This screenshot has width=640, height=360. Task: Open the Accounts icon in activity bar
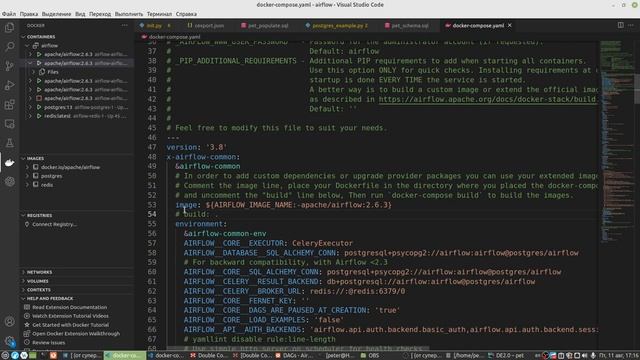(x=9, y=321)
